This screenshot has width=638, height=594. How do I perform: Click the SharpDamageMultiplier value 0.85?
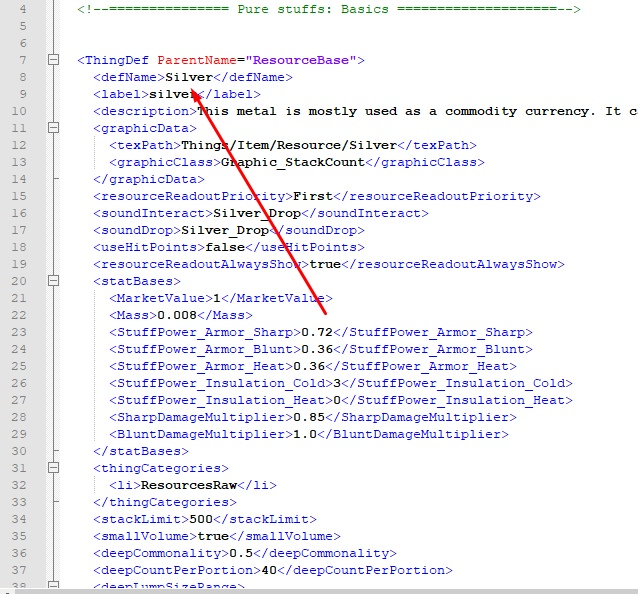click(x=309, y=417)
